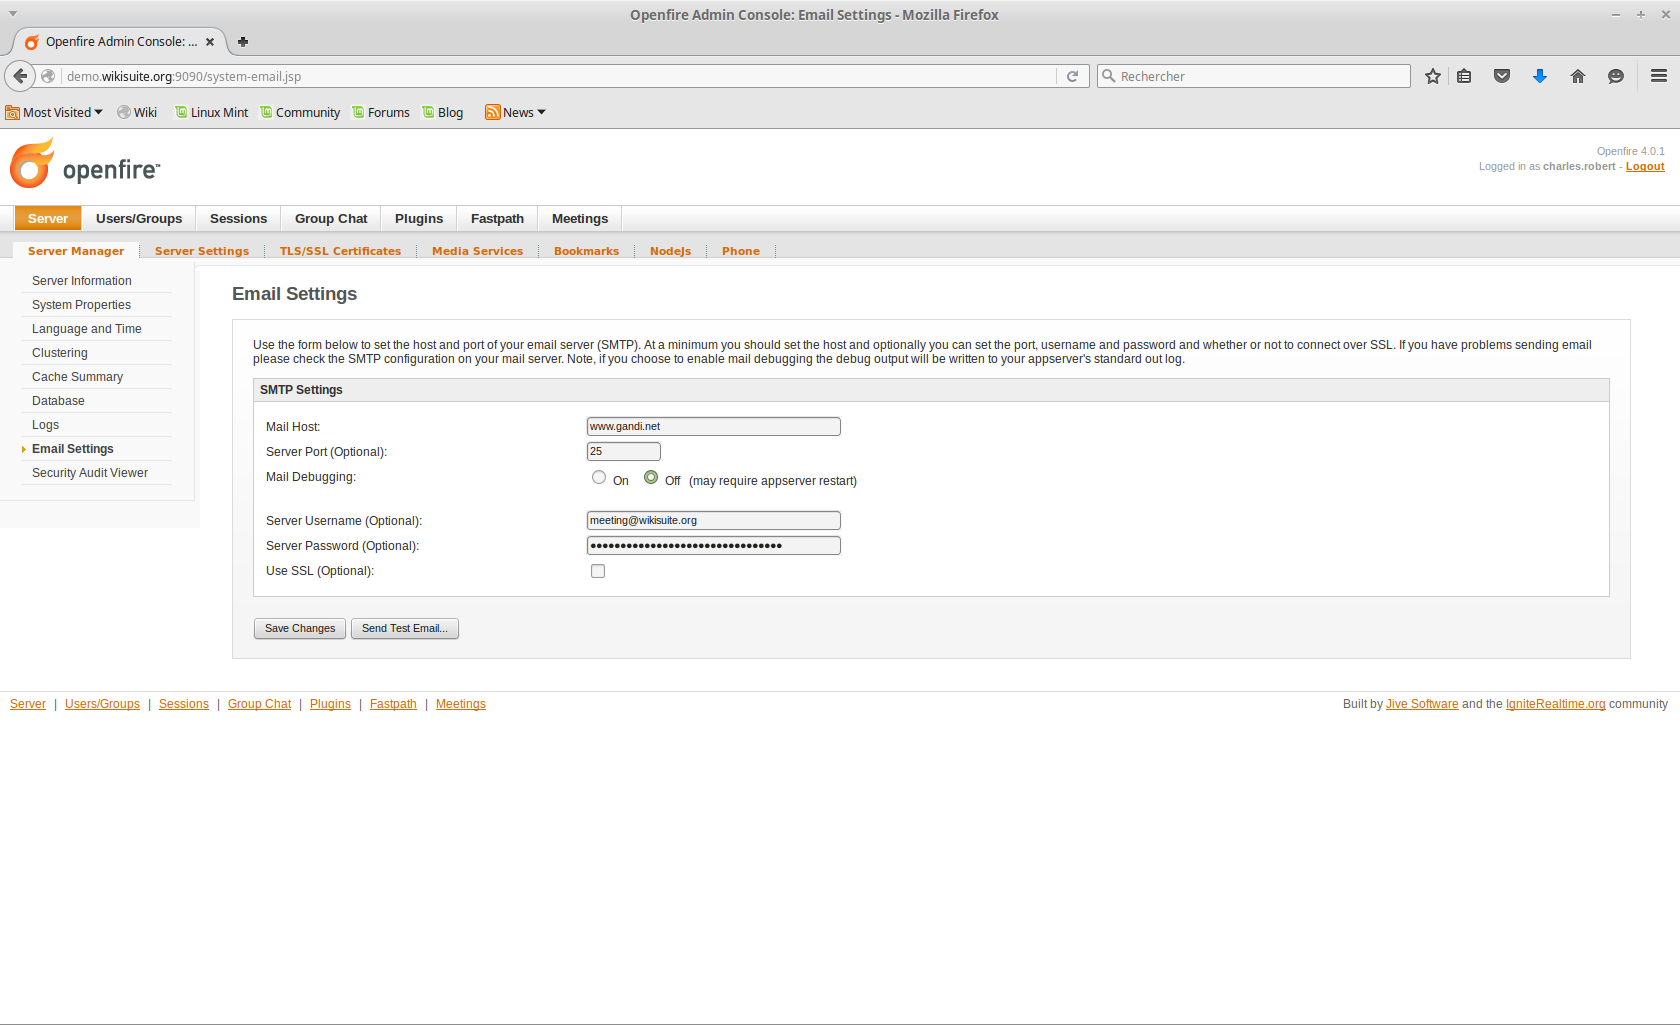Switch to the TLS/SSL Certificates submenu
Image resolution: width=1680 pixels, height=1025 pixels.
point(340,251)
